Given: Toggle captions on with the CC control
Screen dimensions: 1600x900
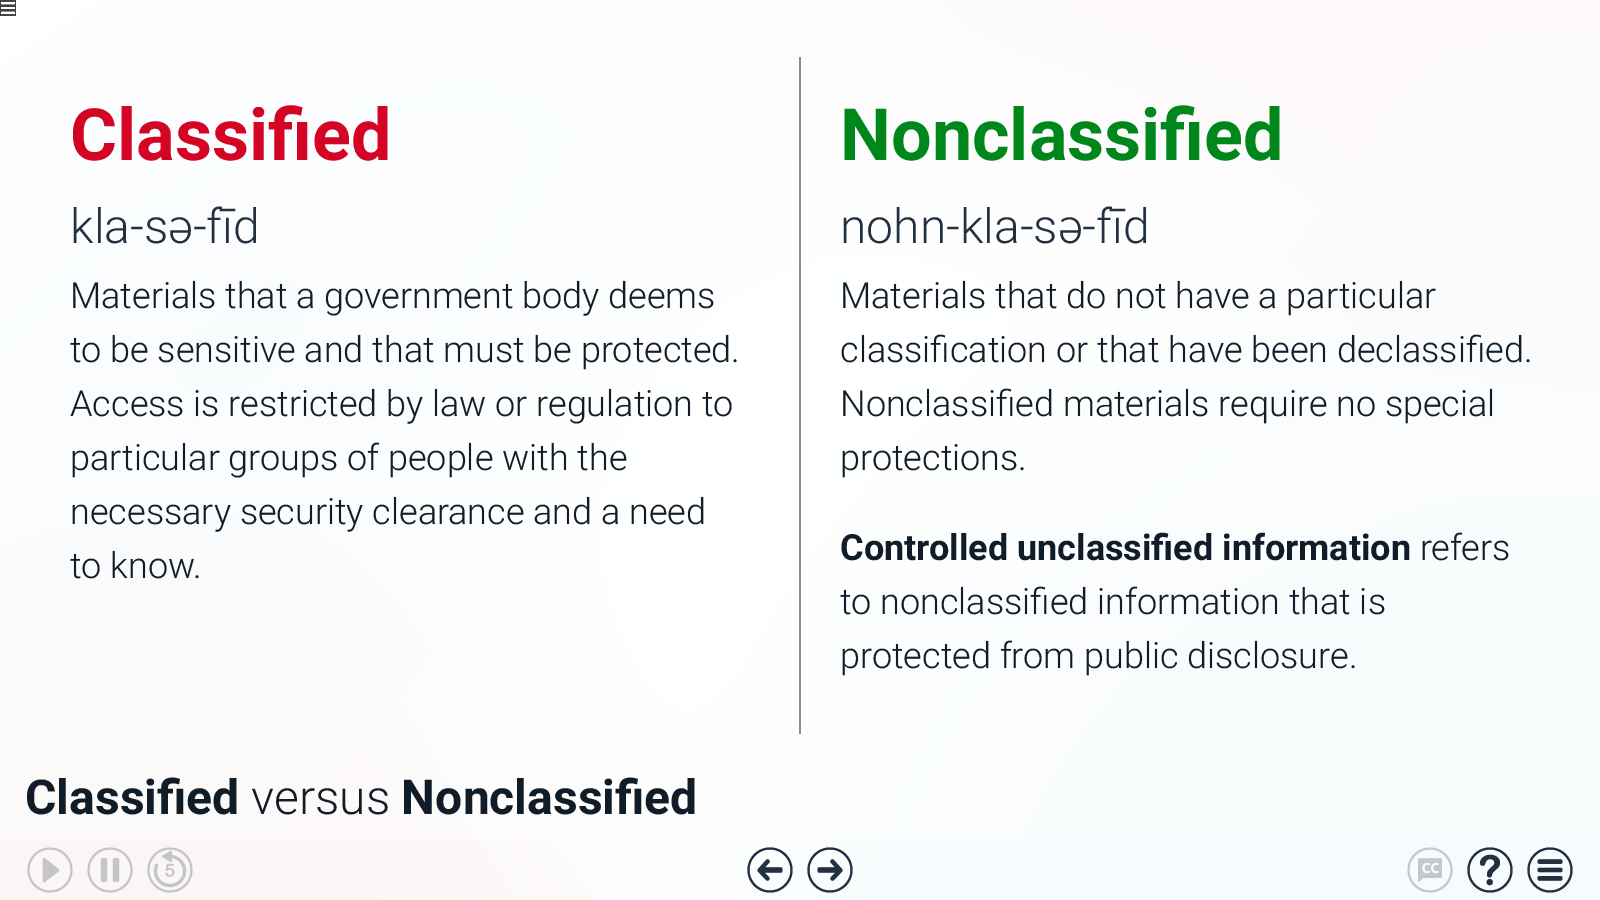Looking at the screenshot, I should (1430, 869).
